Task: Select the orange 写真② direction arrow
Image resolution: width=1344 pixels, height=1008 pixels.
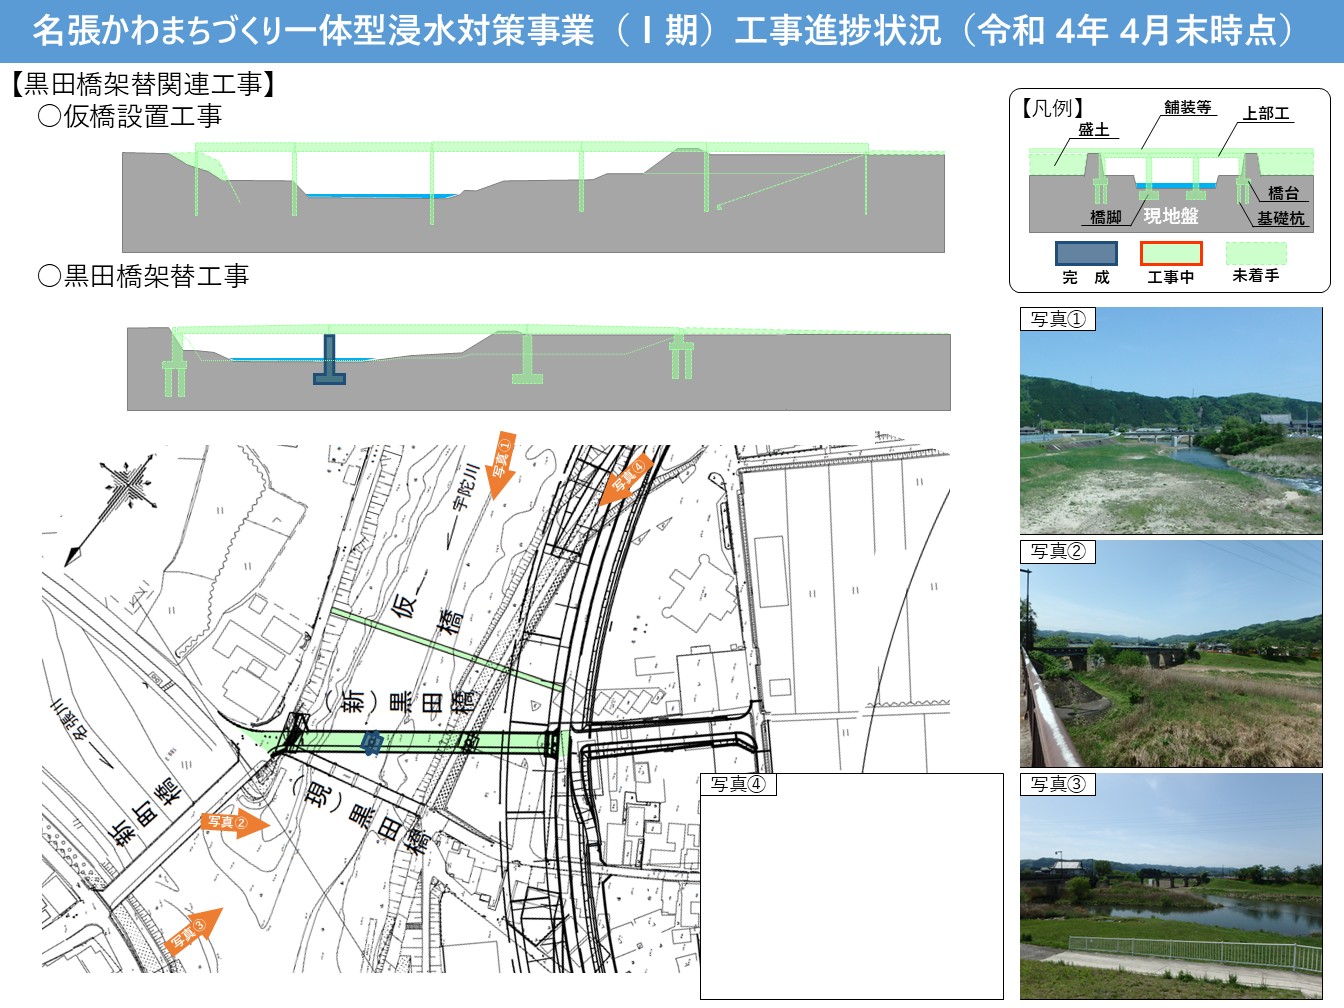Action: pyautogui.click(x=236, y=823)
